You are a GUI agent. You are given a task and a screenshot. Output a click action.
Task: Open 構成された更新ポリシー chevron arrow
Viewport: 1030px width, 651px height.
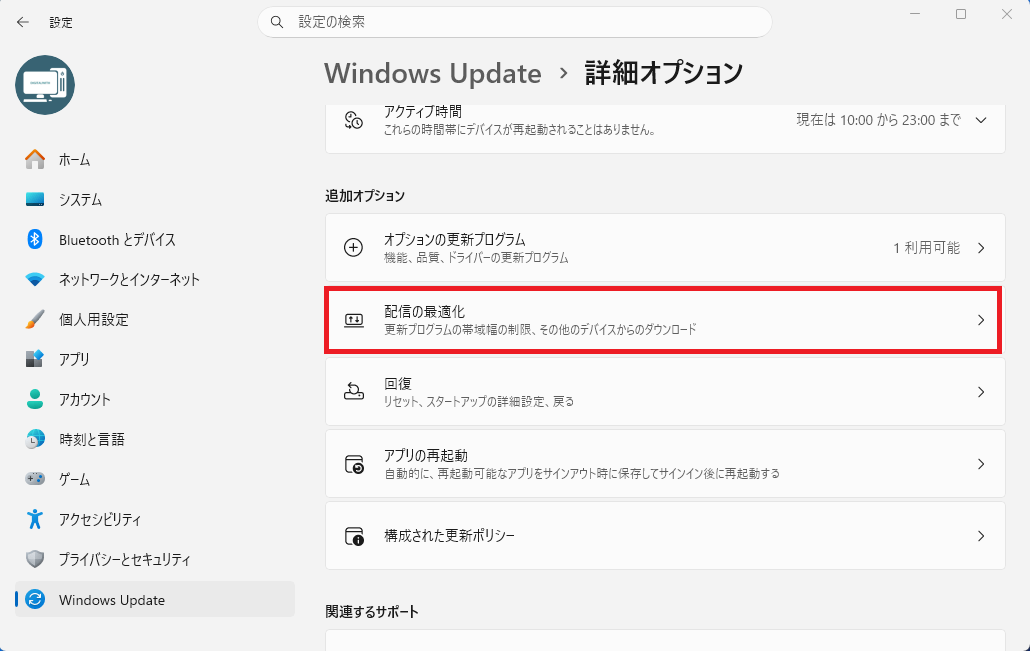(x=981, y=536)
